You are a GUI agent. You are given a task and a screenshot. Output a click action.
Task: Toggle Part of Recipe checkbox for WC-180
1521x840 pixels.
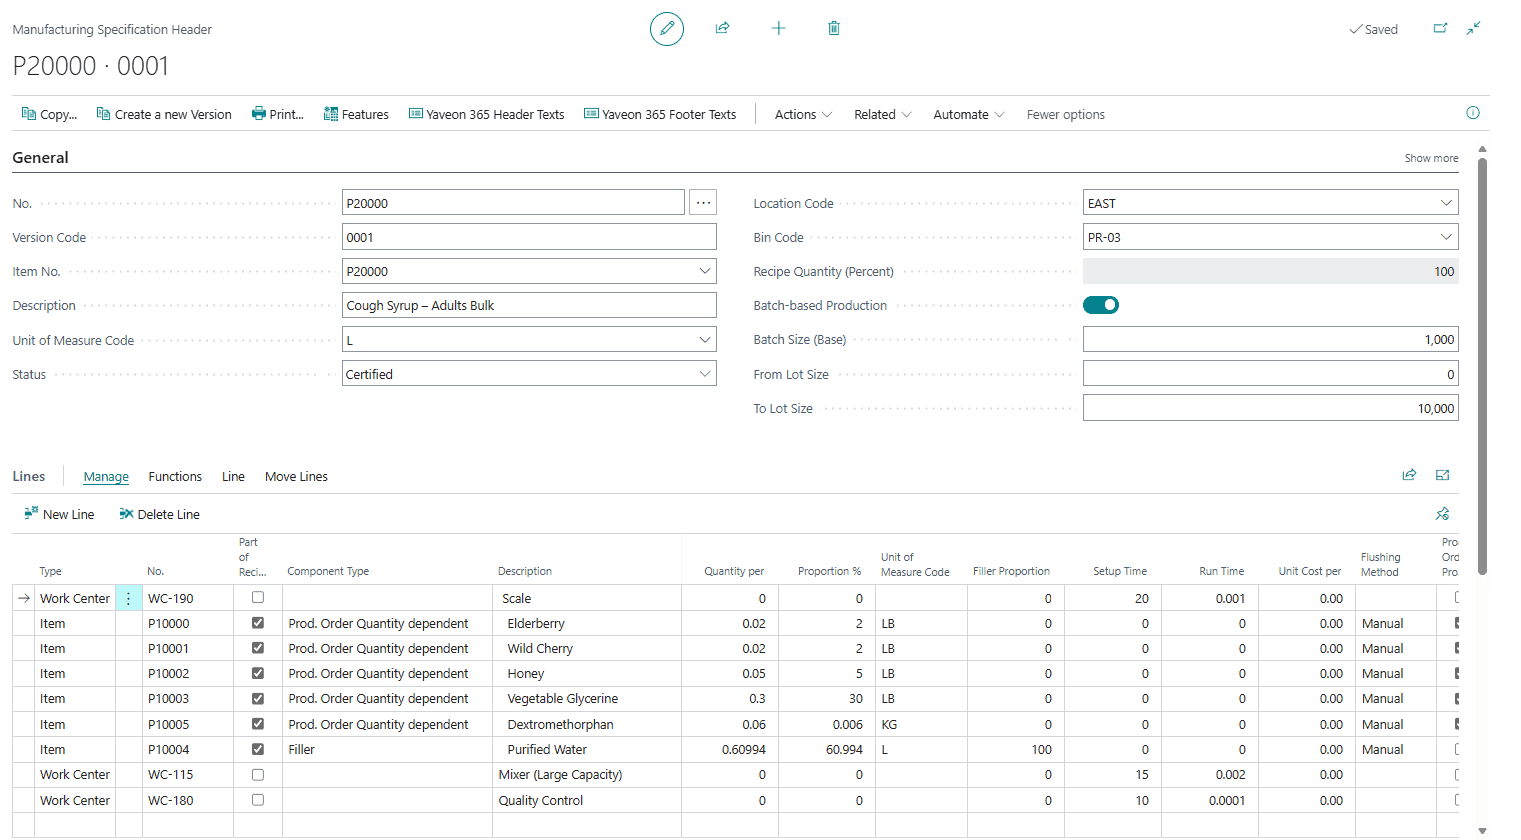pos(258,800)
